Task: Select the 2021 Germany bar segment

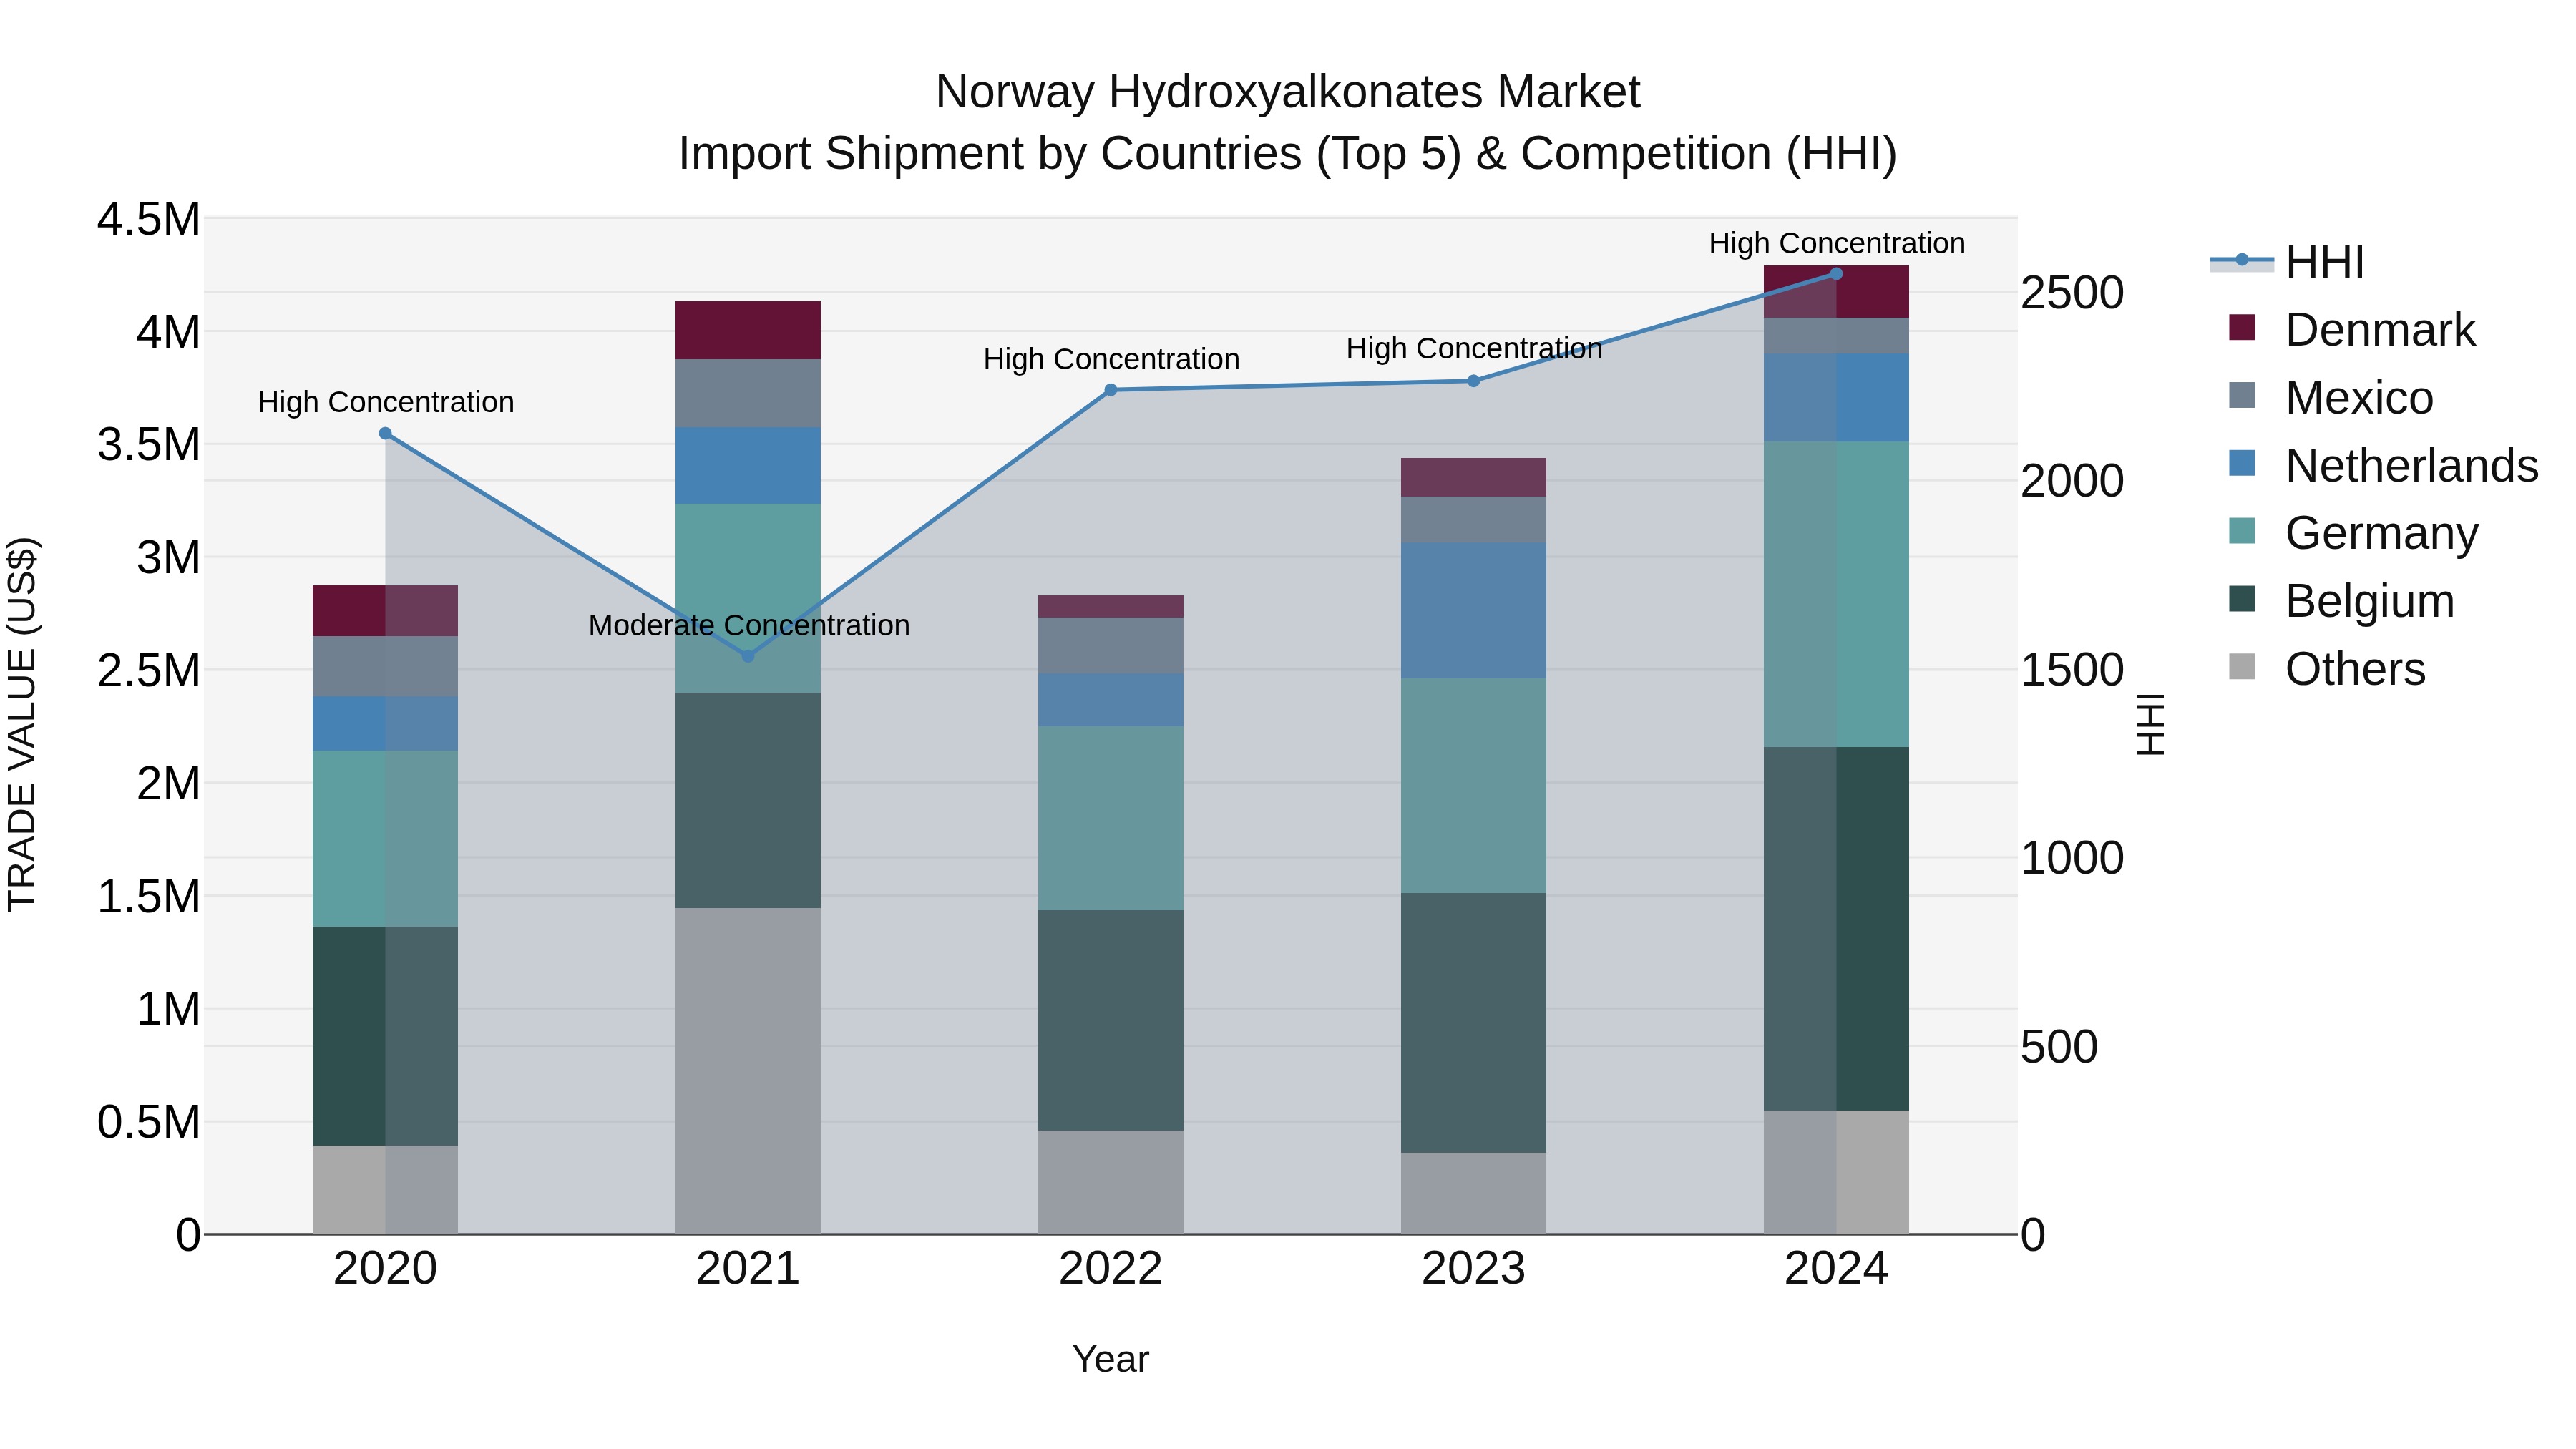Action: coord(748,598)
